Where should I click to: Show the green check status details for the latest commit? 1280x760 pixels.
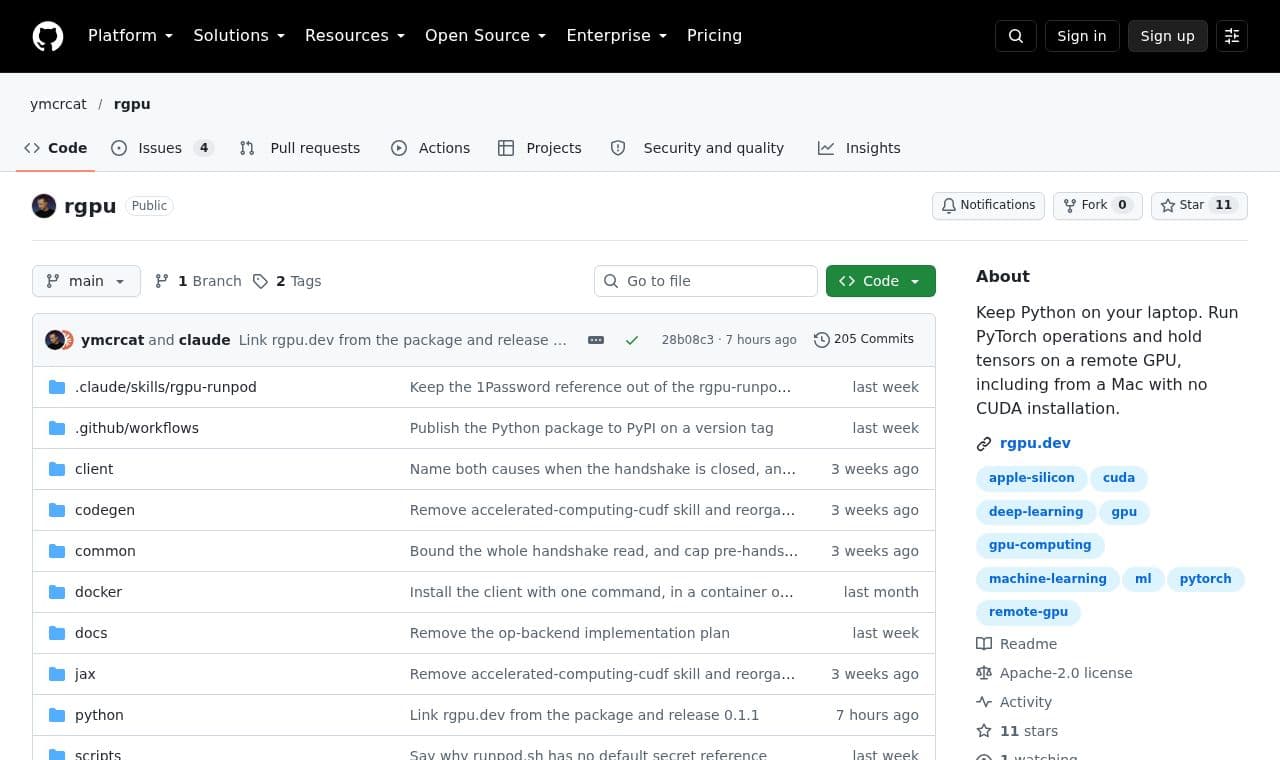coord(632,340)
